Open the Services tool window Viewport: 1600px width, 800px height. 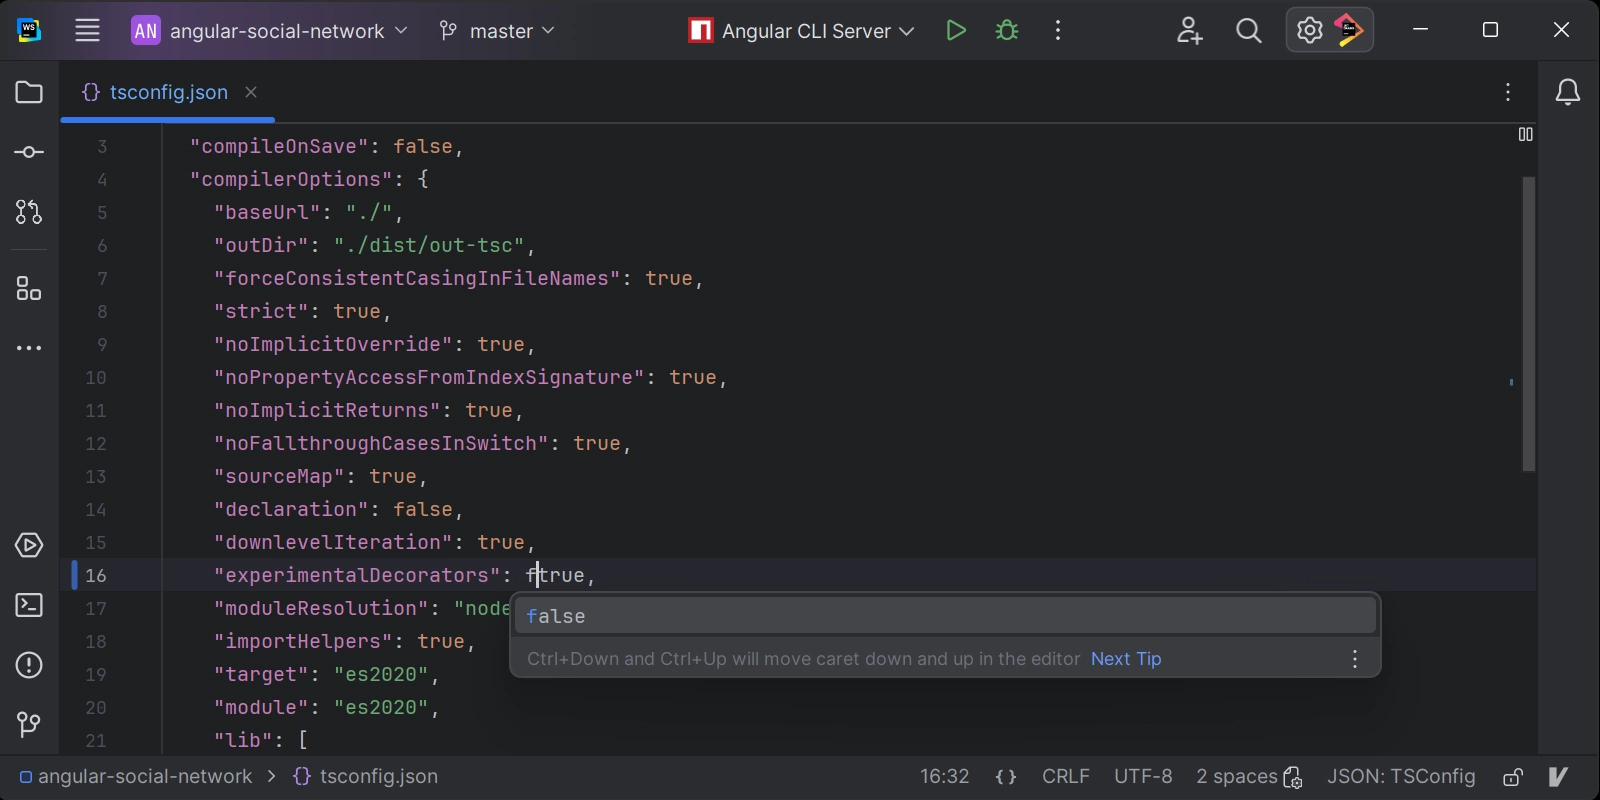[29, 545]
